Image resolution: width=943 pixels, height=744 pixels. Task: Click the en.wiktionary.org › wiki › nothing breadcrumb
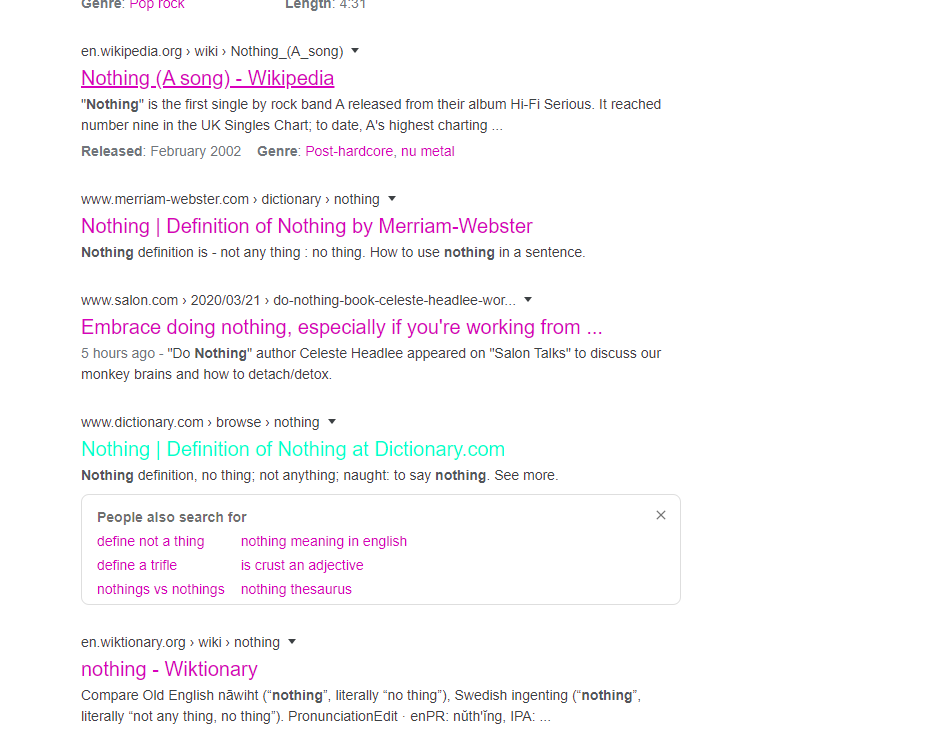pos(180,642)
